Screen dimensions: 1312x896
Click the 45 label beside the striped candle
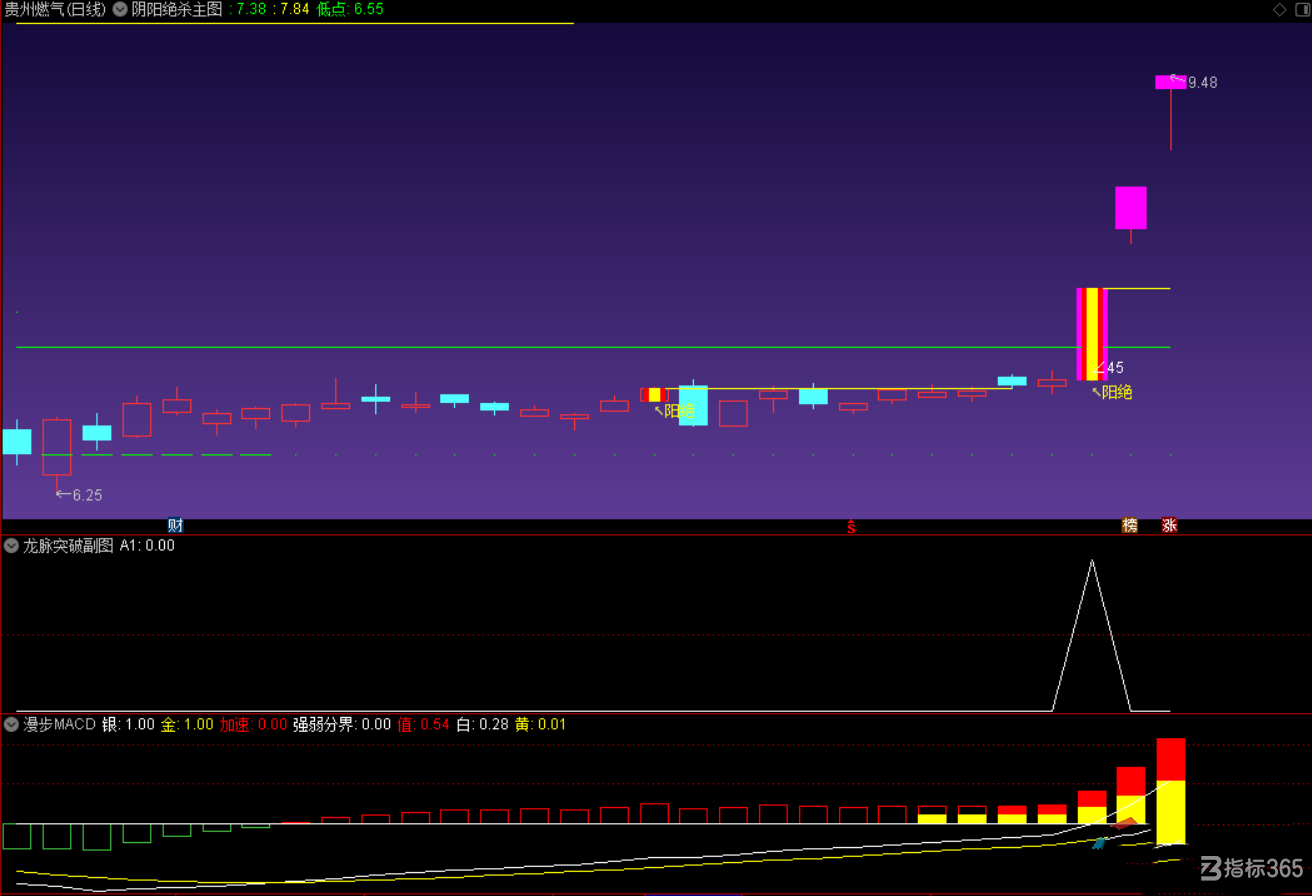(x=1115, y=368)
